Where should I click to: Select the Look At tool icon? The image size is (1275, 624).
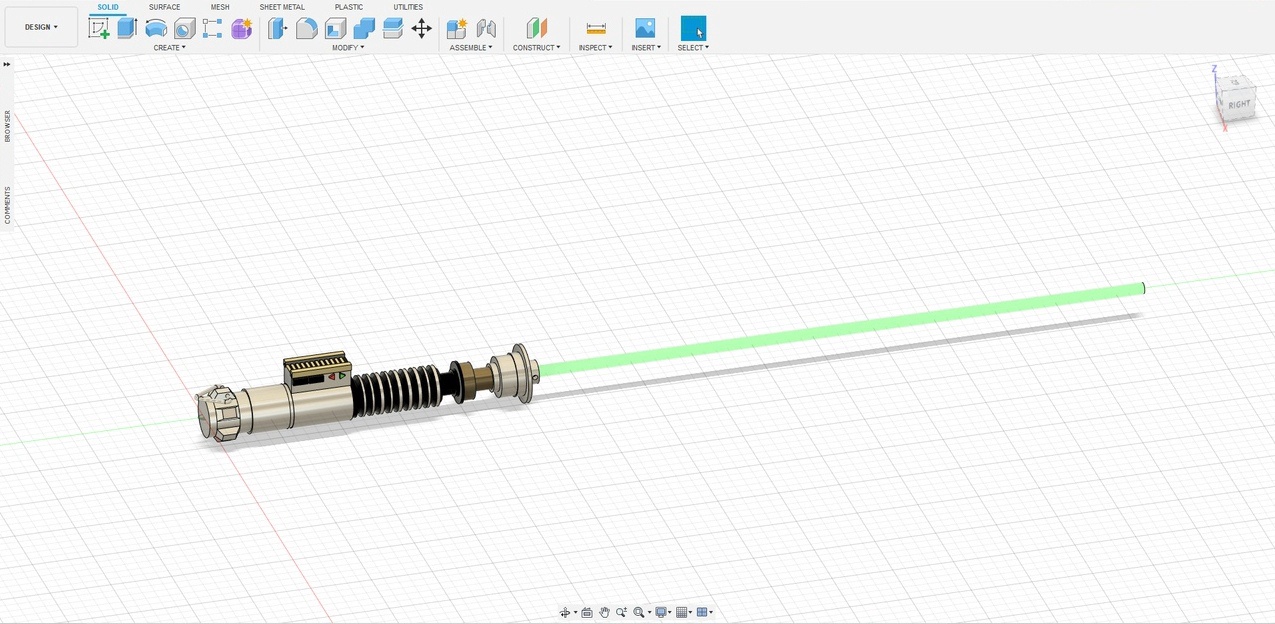pos(587,612)
